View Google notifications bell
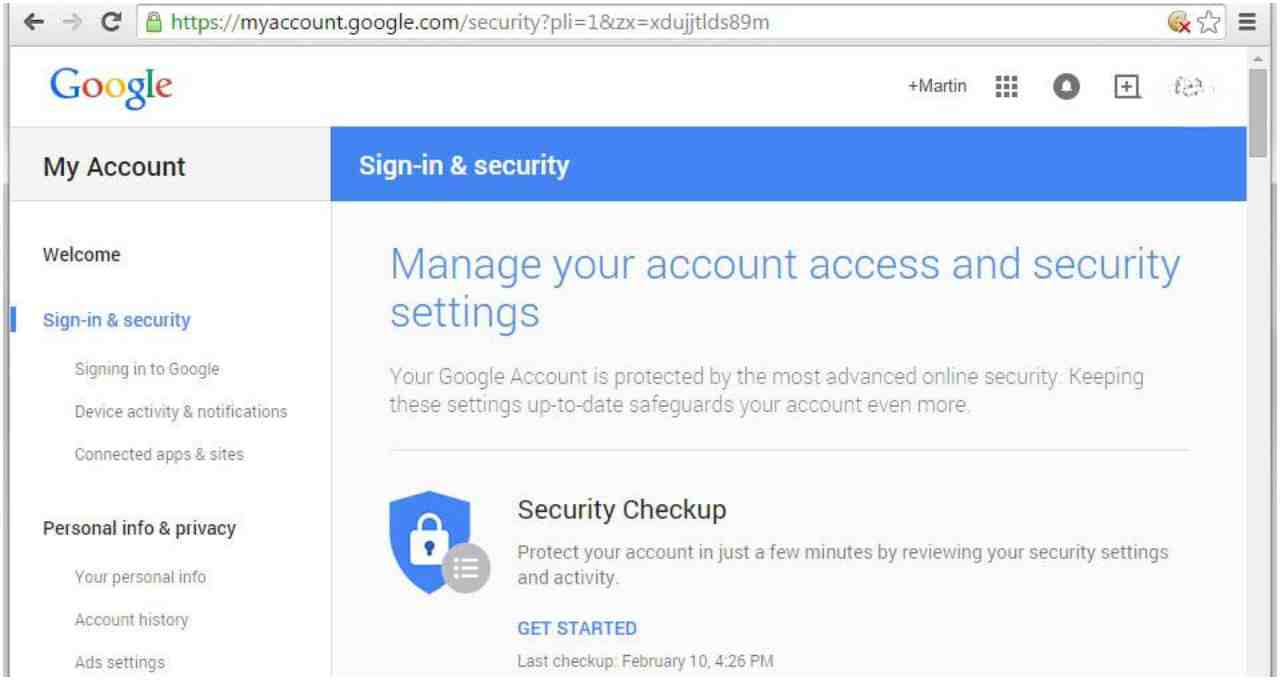Image resolution: width=1280 pixels, height=680 pixels. [1067, 86]
